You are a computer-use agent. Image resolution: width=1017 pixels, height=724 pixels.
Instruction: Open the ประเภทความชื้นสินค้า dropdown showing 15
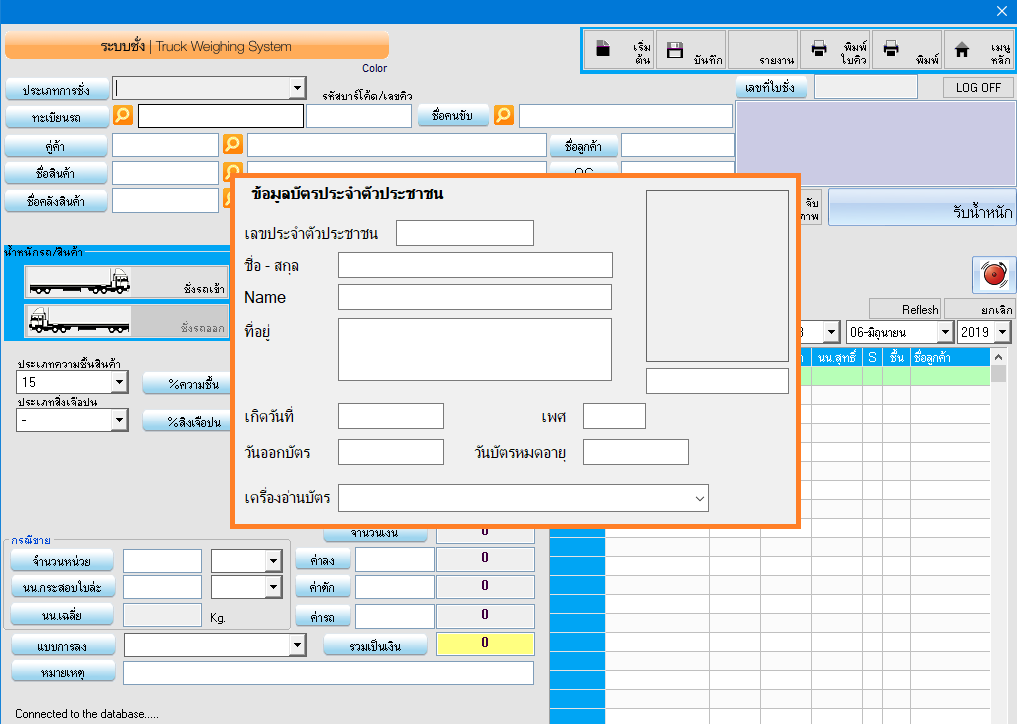(x=119, y=382)
